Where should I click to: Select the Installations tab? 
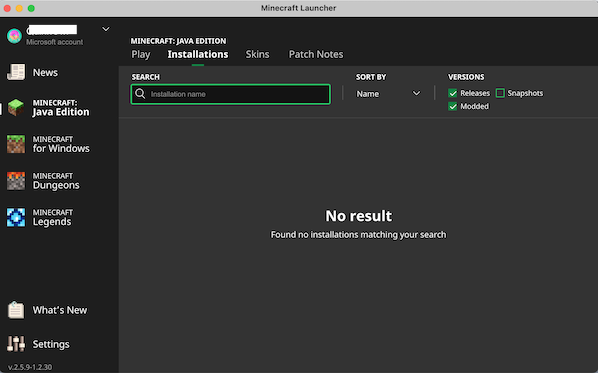(x=198, y=55)
